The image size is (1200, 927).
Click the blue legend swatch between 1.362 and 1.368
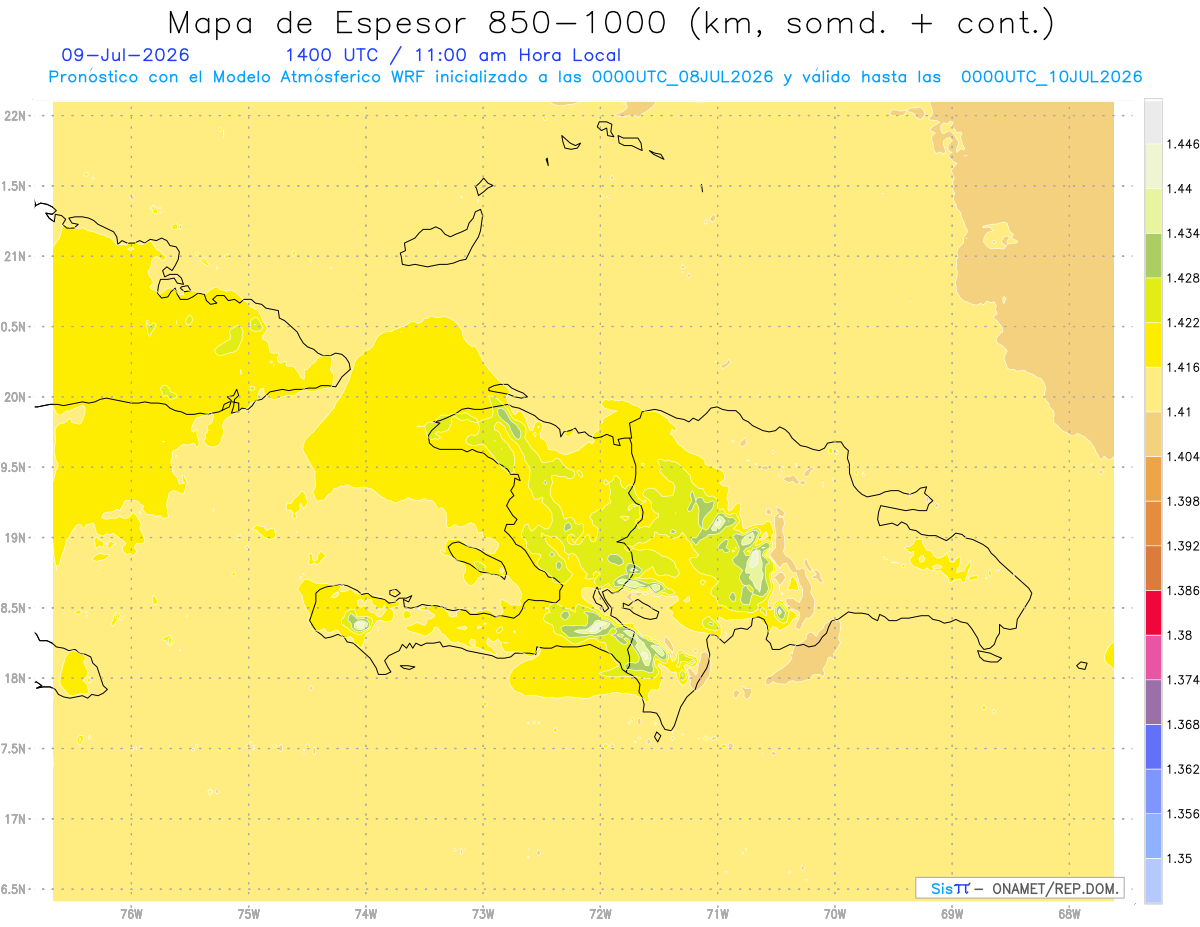tap(1153, 746)
